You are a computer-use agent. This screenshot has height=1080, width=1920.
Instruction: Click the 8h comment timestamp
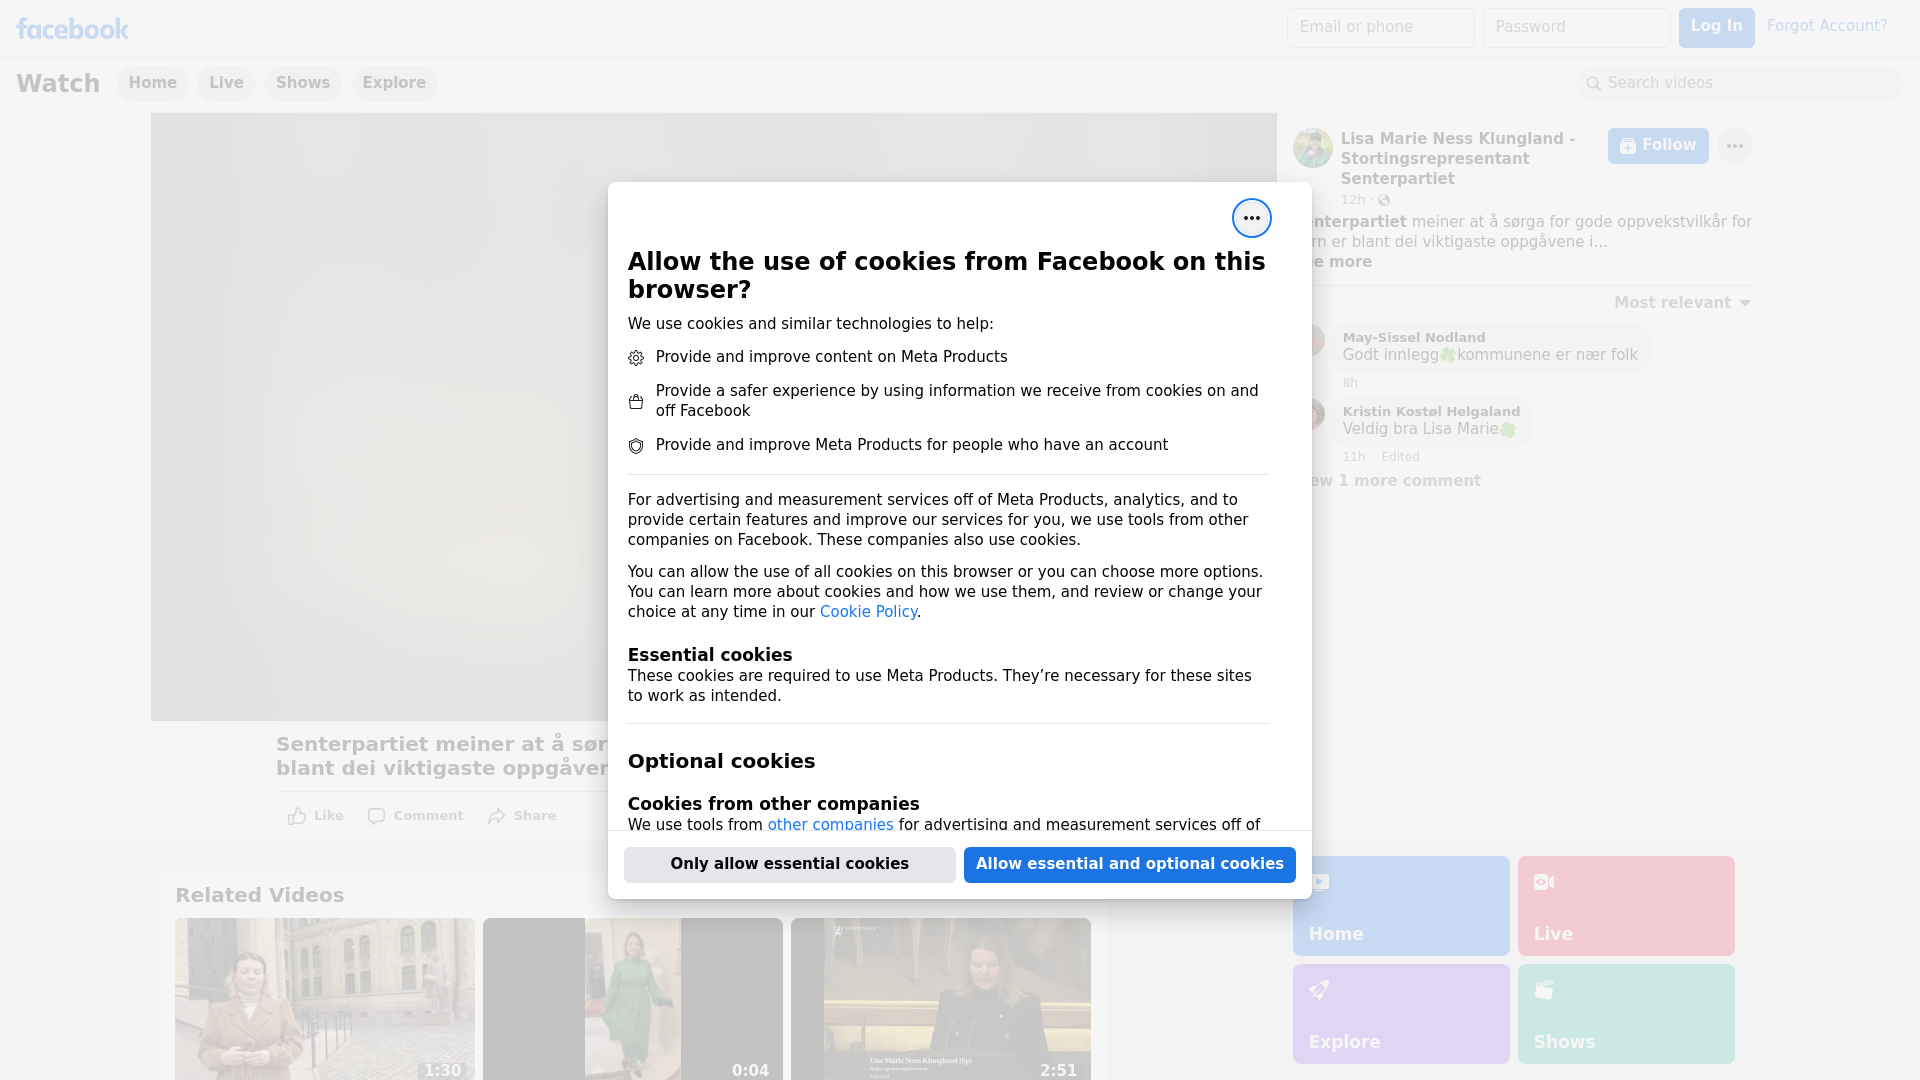point(1350,383)
